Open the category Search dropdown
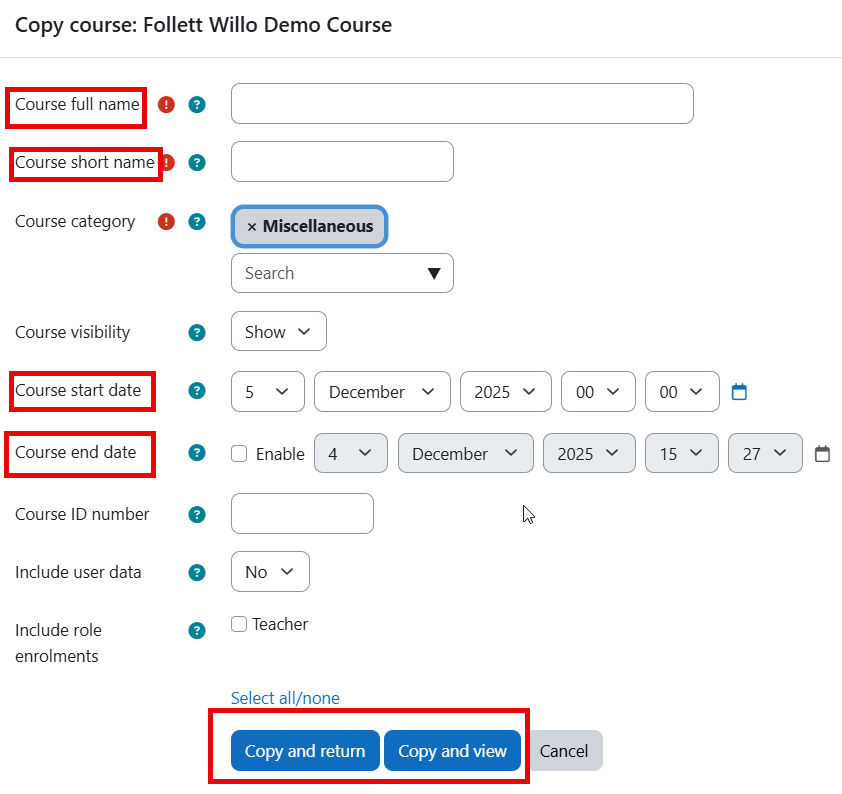 click(342, 273)
